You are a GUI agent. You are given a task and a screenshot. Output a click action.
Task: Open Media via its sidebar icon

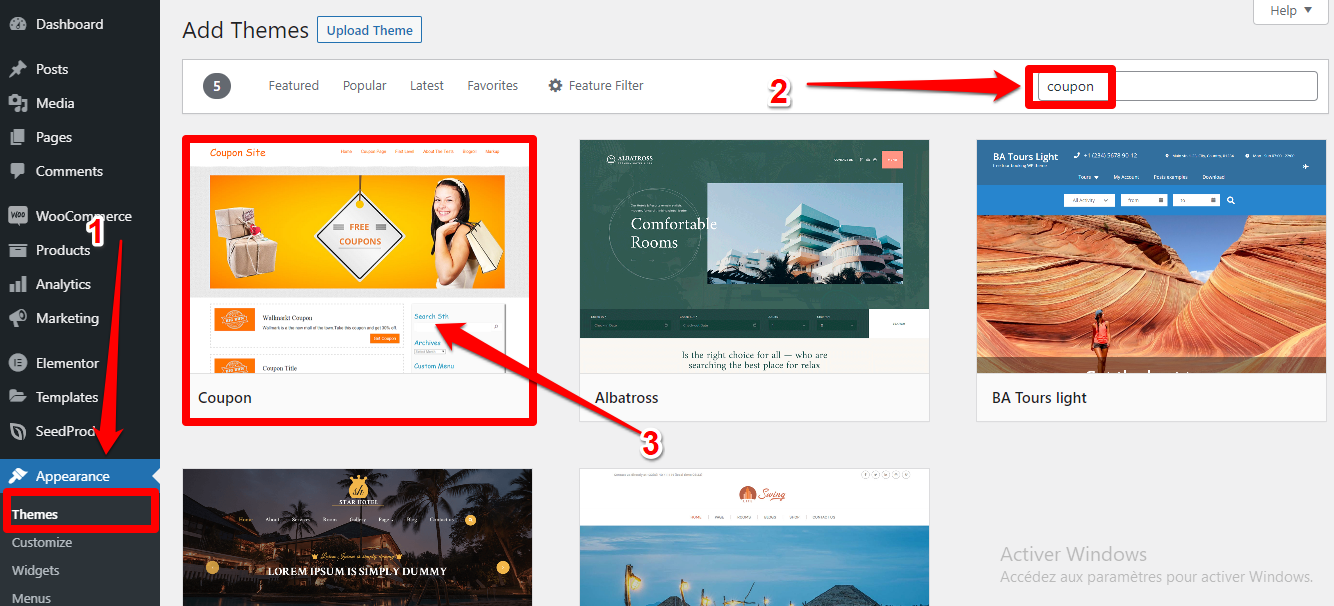[x=17, y=103]
